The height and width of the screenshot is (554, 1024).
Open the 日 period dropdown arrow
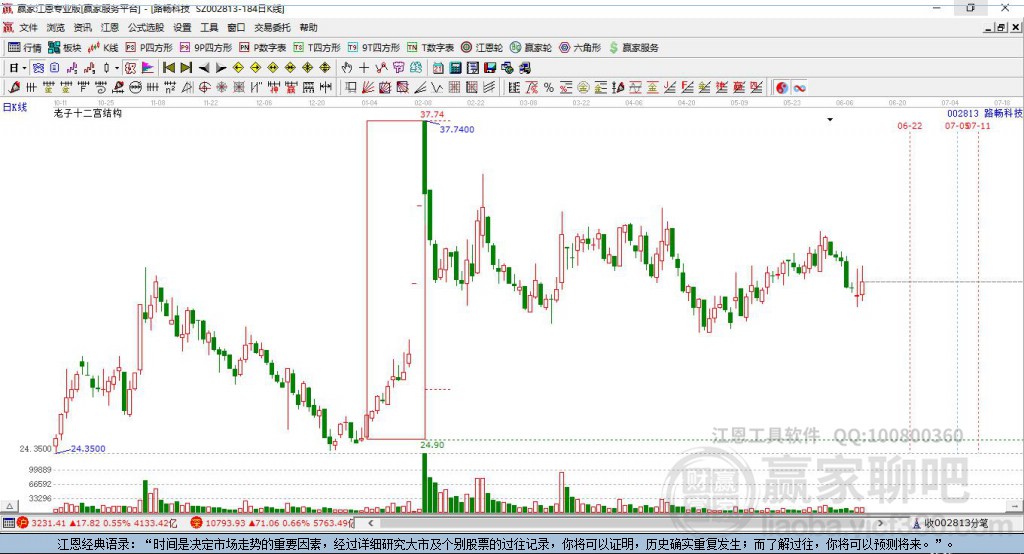coord(24,68)
